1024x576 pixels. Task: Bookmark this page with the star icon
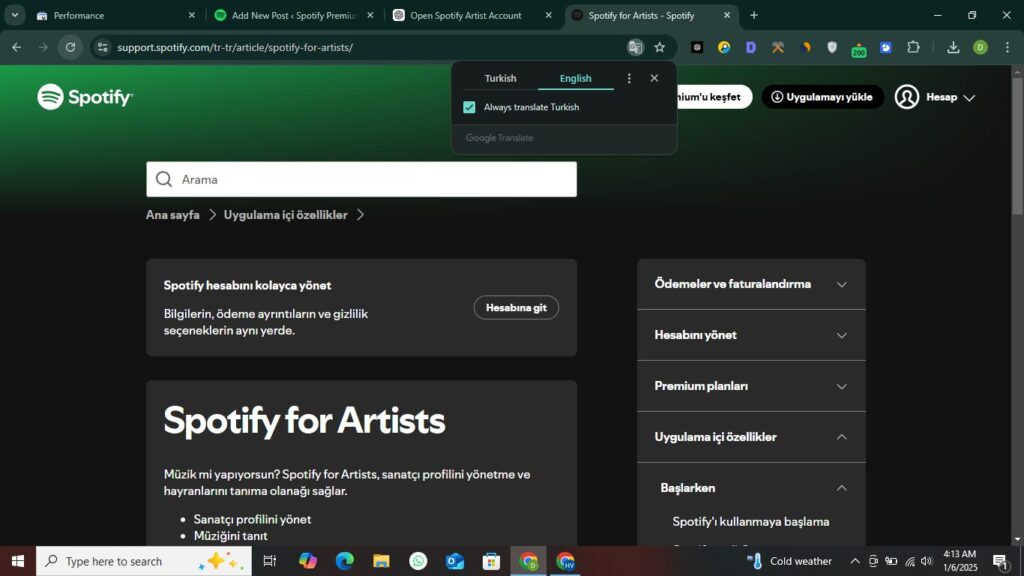(660, 47)
